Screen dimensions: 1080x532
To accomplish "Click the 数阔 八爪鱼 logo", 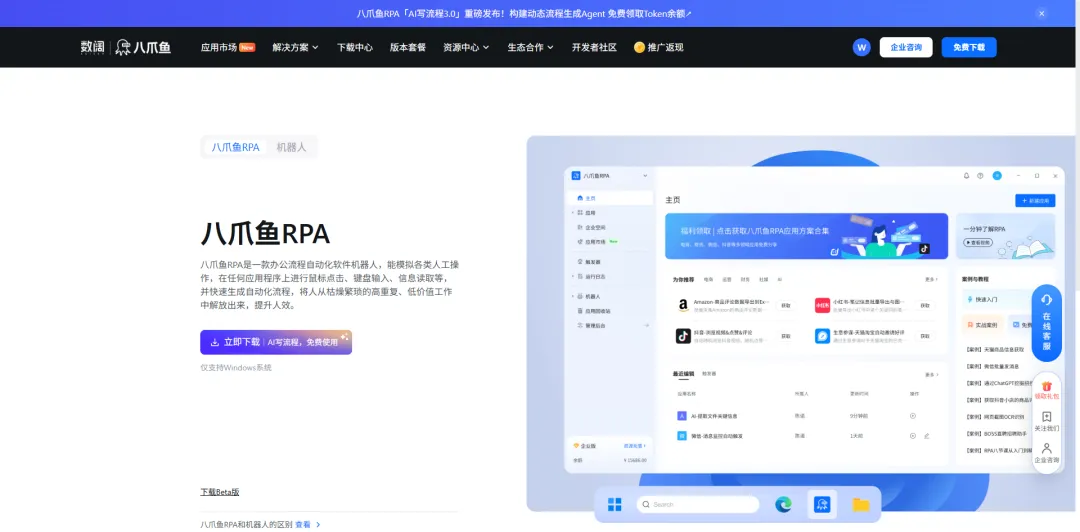I will click(125, 47).
